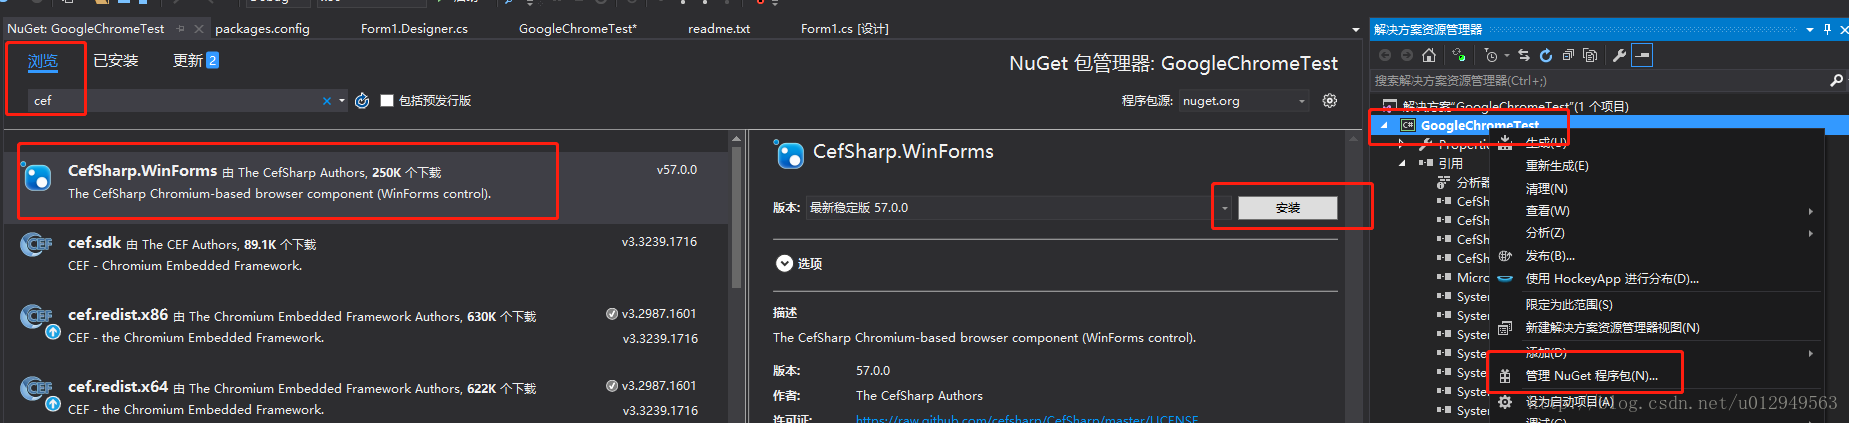Click the Show All Files icon
Screen dimensions: 1849x423
pyautogui.click(x=1590, y=55)
